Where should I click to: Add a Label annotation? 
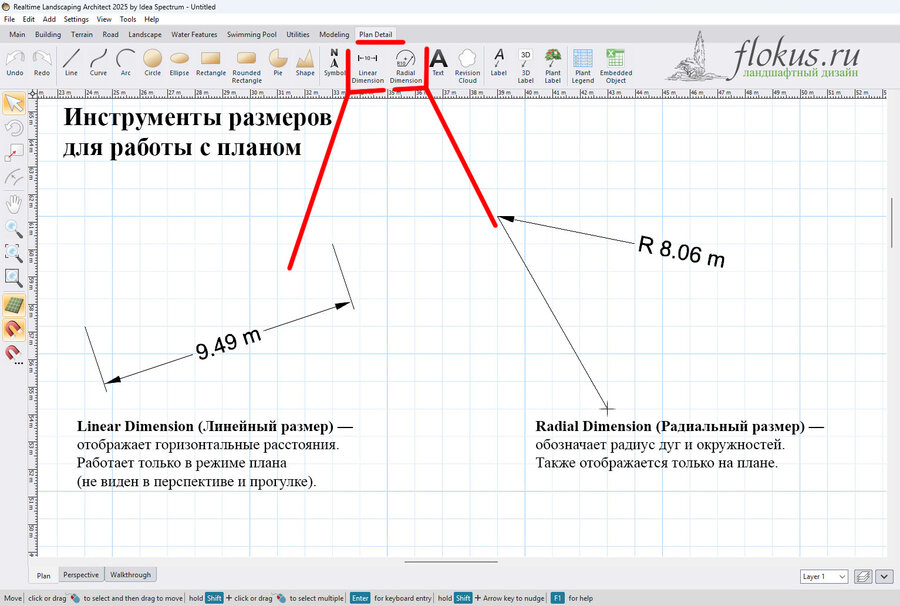499,63
